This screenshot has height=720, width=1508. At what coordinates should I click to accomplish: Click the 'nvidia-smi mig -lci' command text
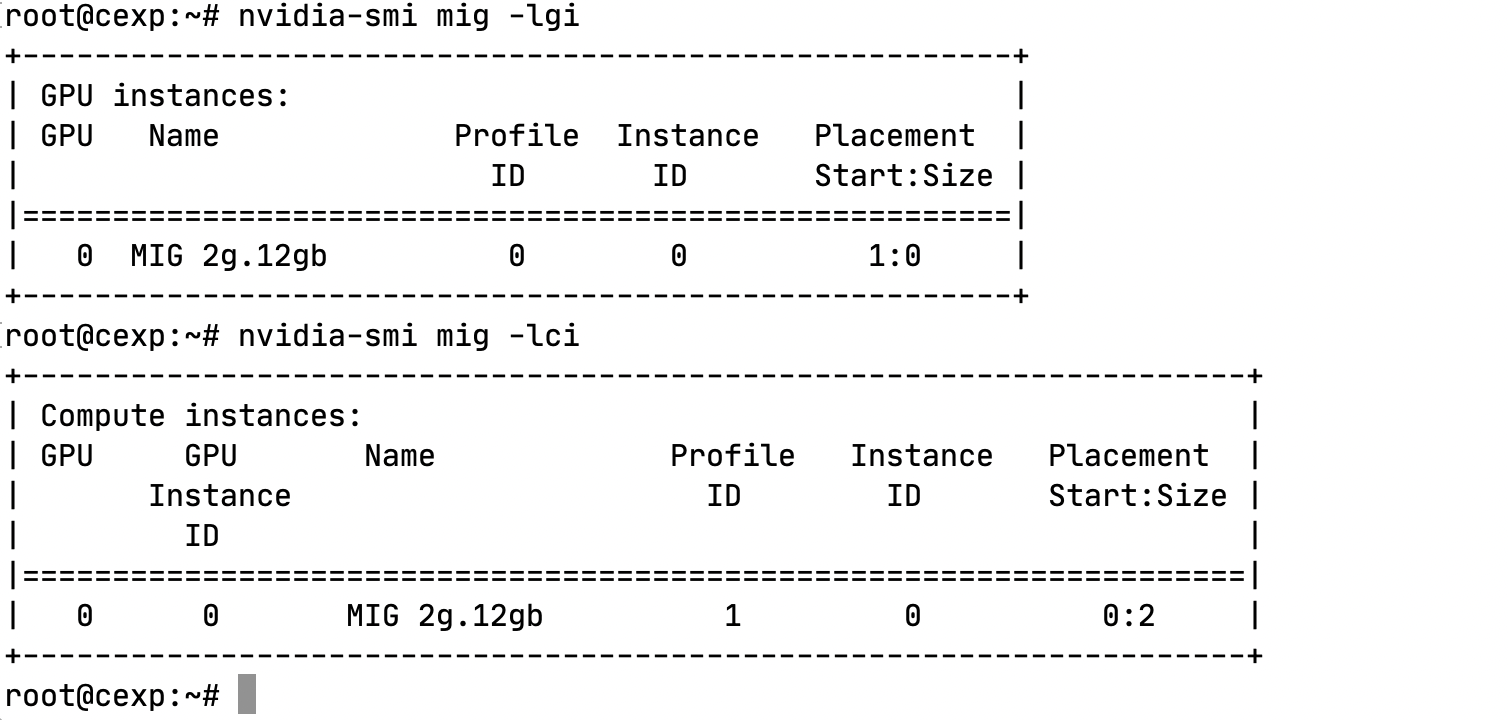[x=409, y=336]
